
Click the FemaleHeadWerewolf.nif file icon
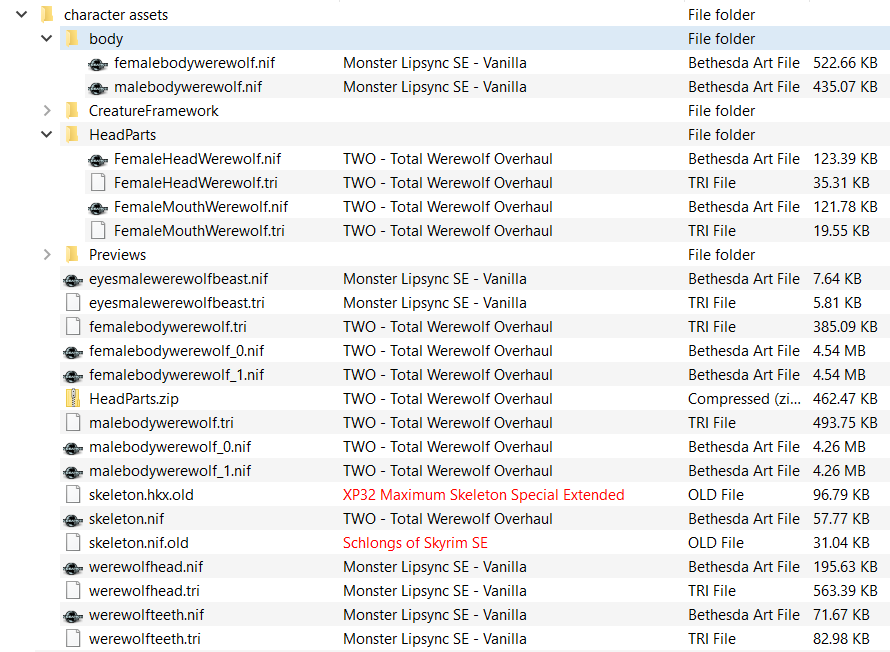pos(98,160)
